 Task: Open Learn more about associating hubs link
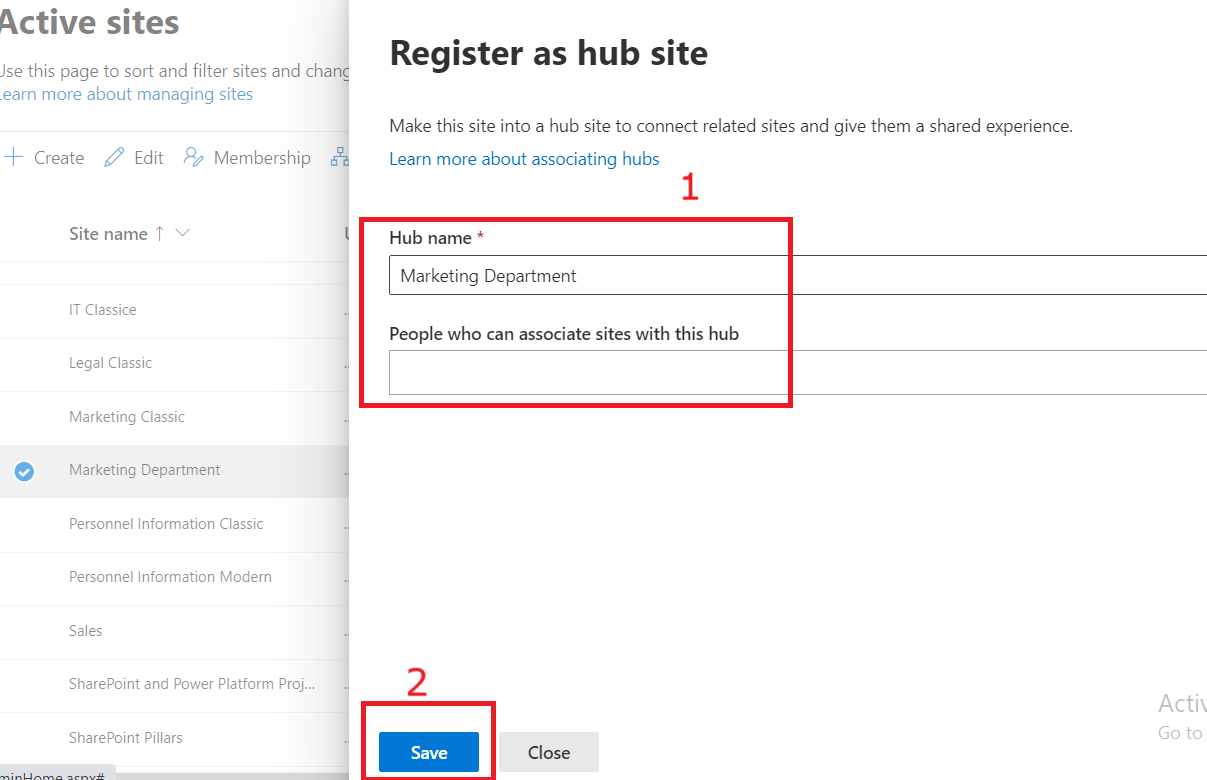click(524, 159)
